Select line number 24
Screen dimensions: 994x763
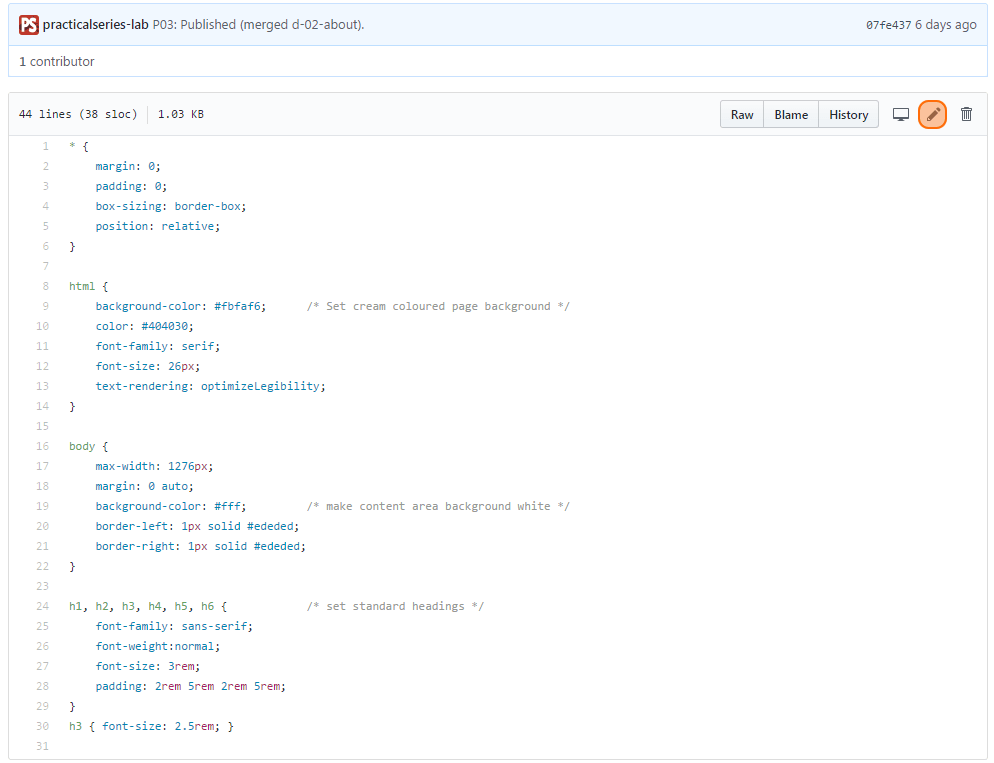(42, 606)
